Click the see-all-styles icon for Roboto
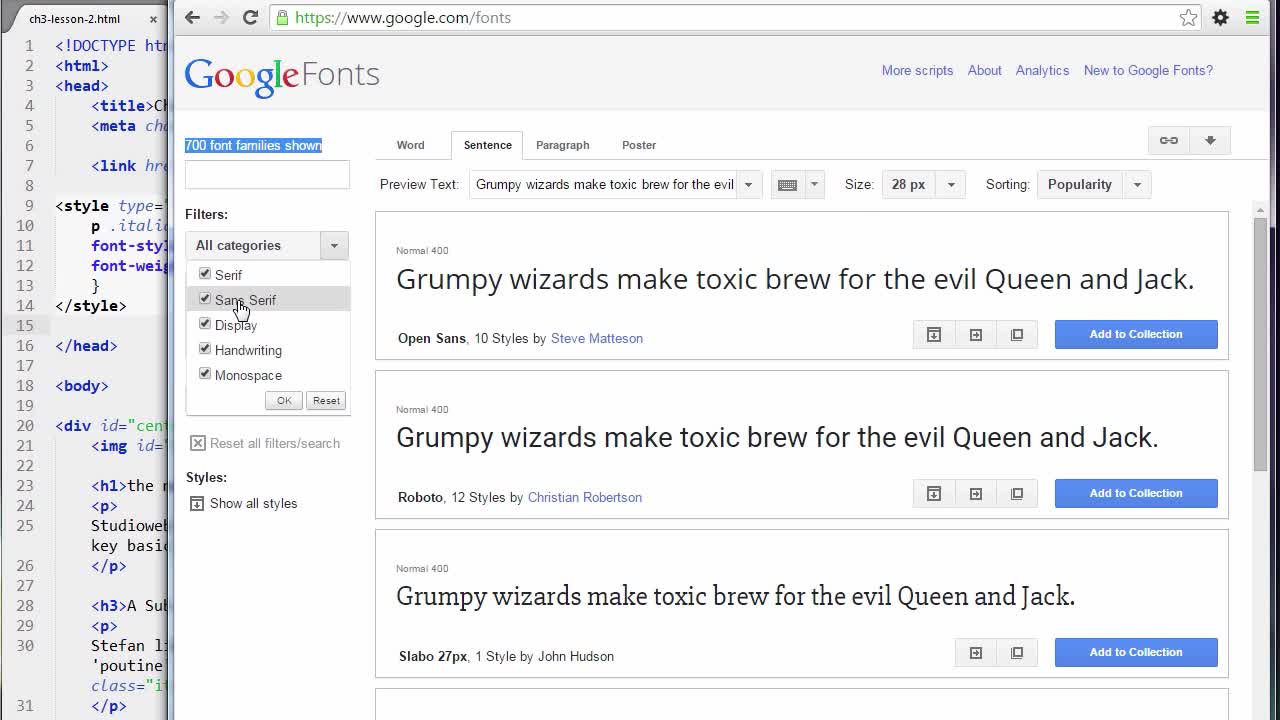This screenshot has height=720, width=1280. 934,494
